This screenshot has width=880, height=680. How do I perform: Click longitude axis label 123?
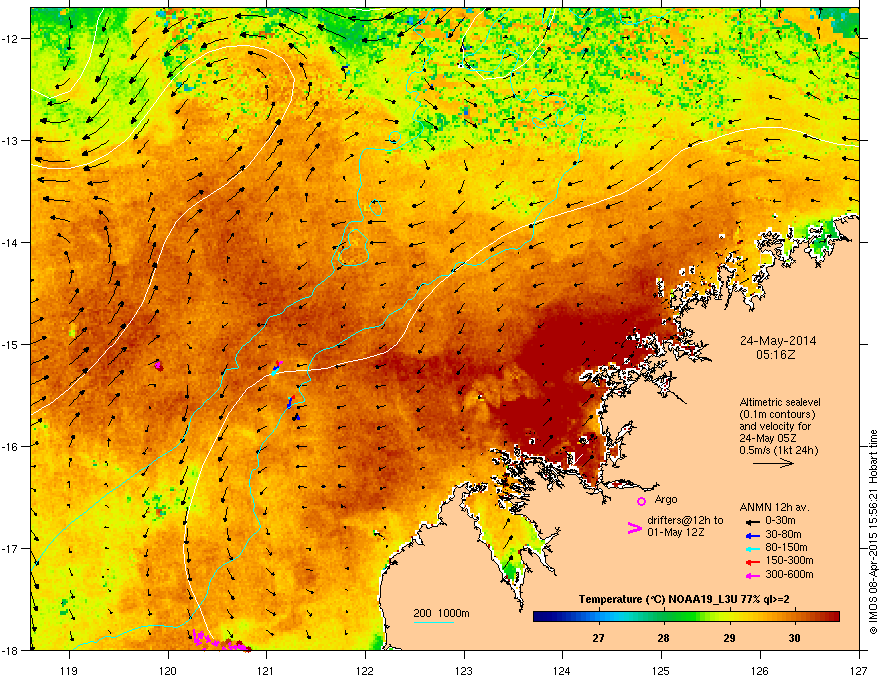[464, 670]
